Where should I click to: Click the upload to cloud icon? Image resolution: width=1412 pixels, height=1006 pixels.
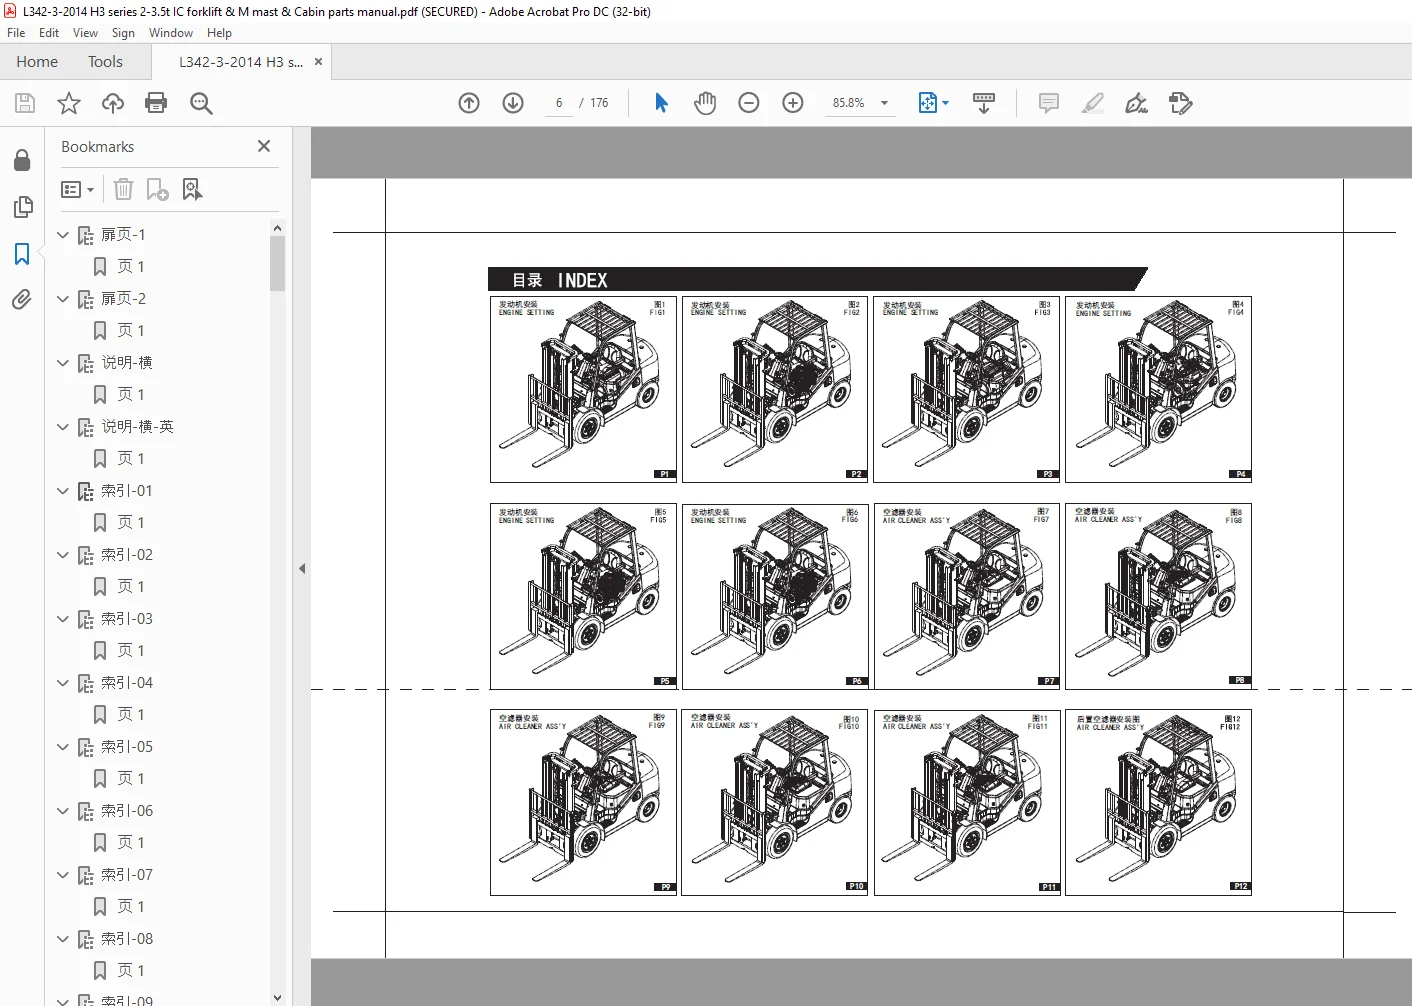click(x=113, y=103)
